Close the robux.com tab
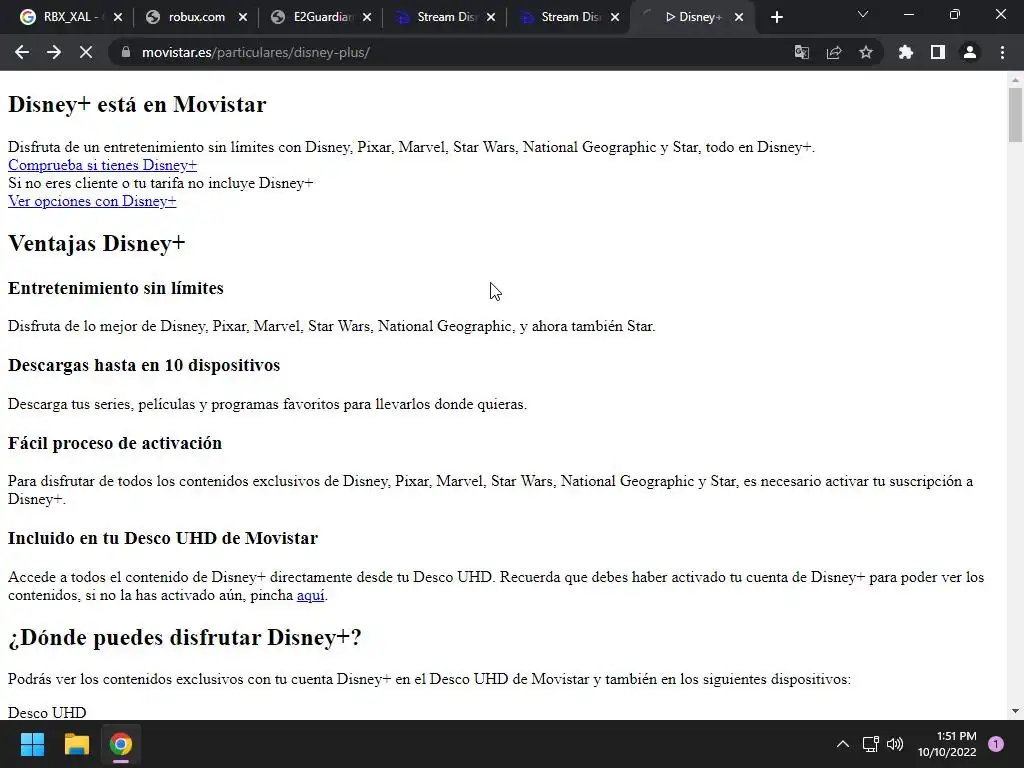The image size is (1024, 768). [x=242, y=18]
